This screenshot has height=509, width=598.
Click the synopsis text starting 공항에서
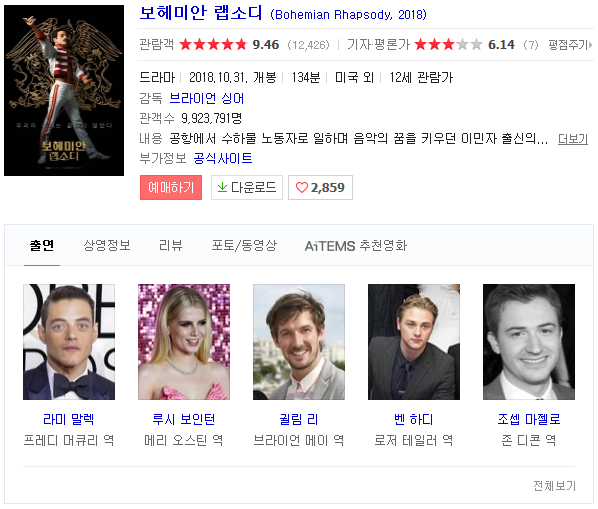point(358,138)
